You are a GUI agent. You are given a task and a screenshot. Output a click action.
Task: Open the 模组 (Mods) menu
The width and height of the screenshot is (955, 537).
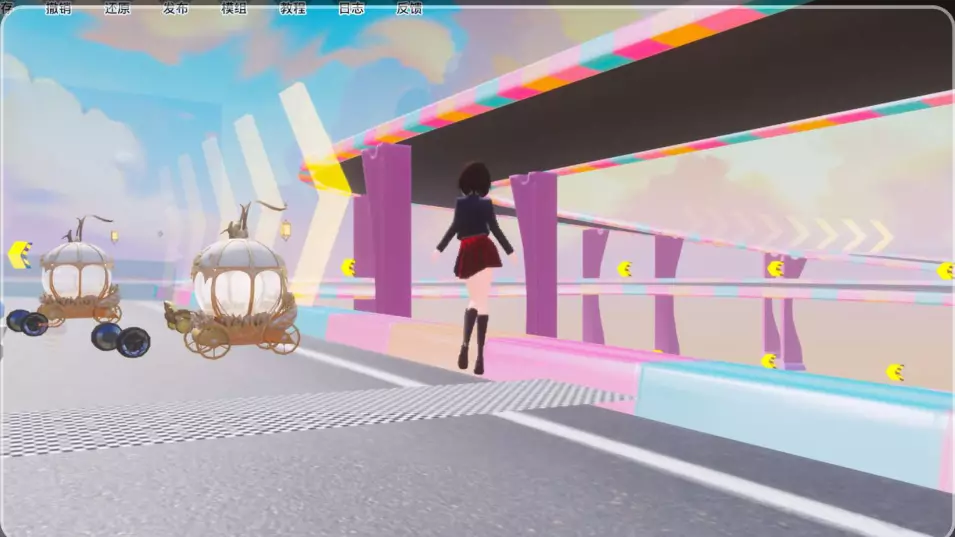pyautogui.click(x=234, y=8)
